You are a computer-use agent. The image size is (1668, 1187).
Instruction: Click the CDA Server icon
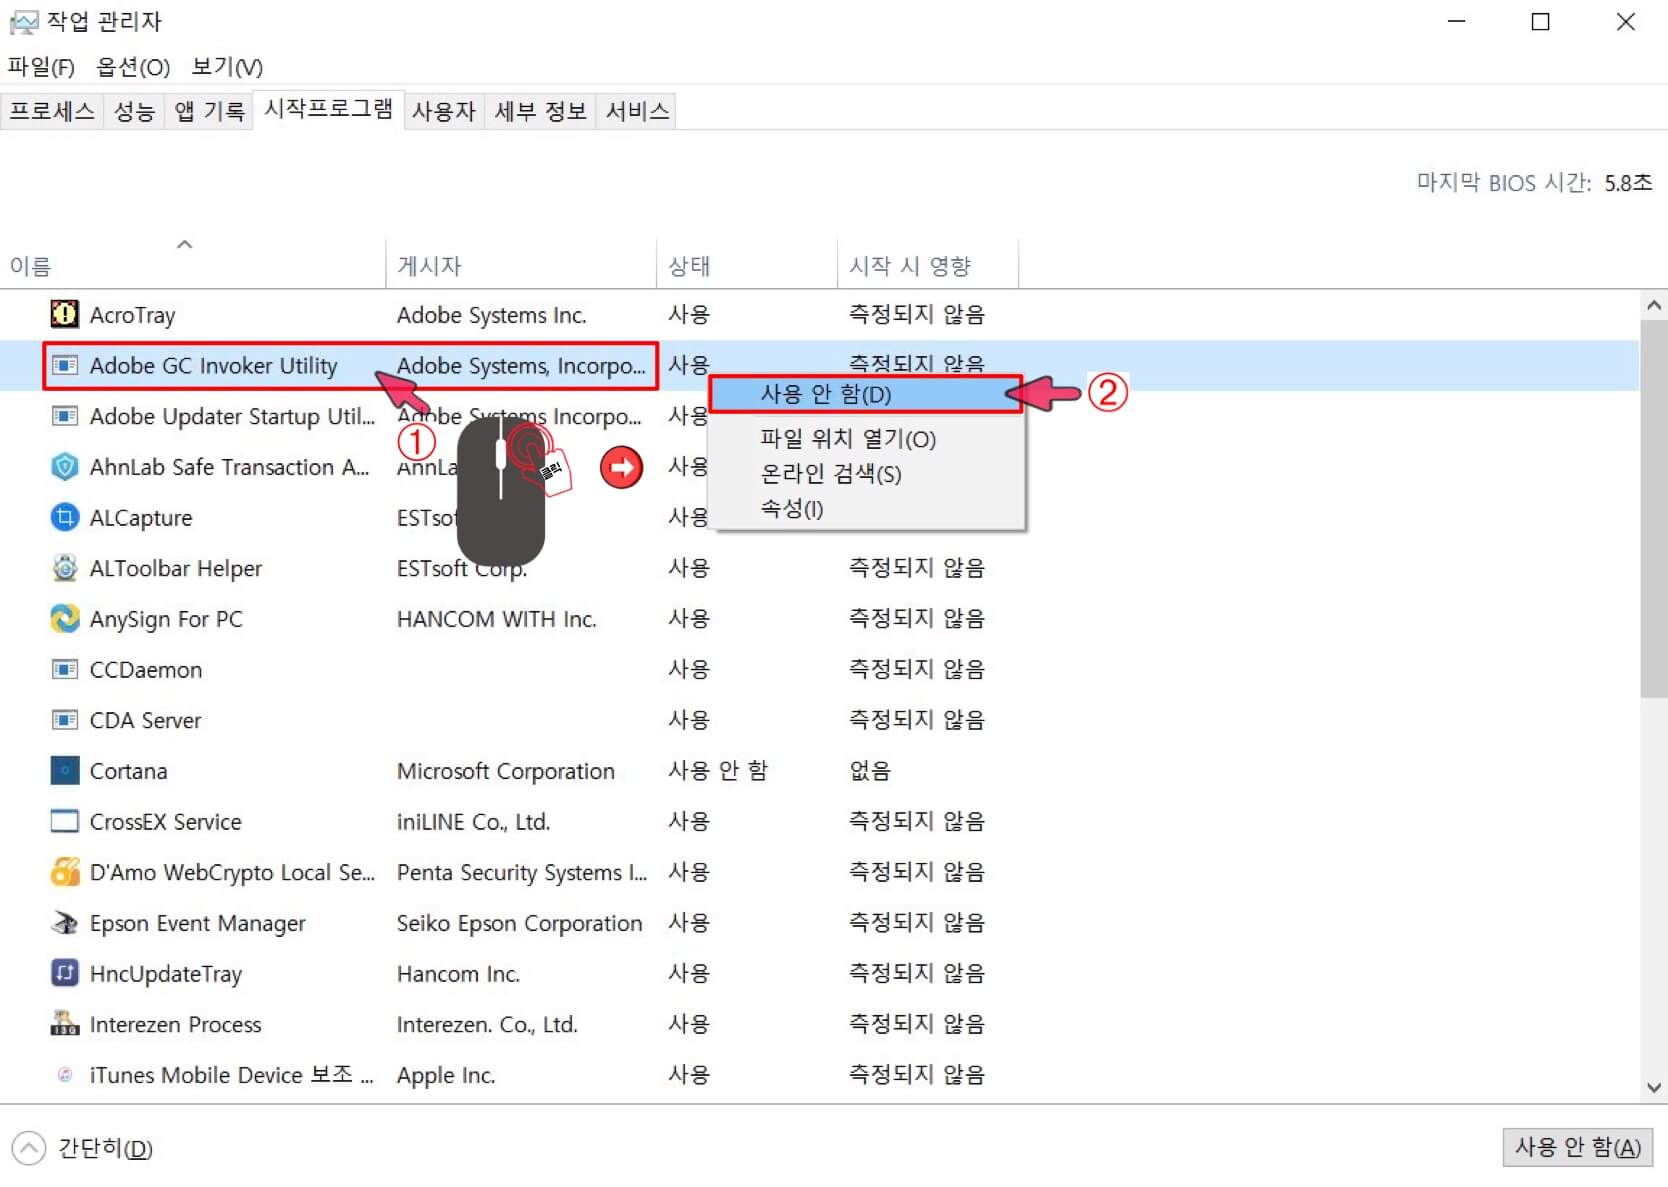[x=64, y=720]
